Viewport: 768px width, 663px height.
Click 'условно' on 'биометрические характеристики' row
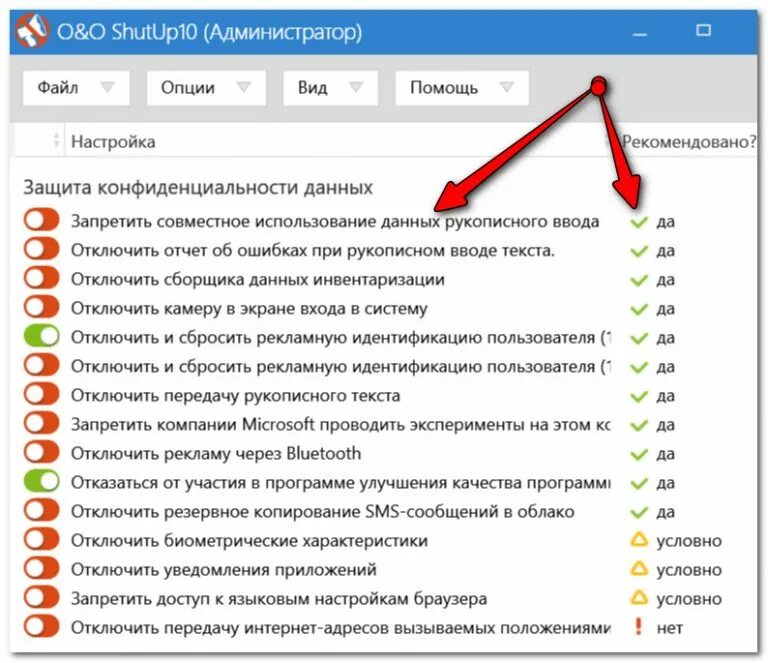point(689,541)
